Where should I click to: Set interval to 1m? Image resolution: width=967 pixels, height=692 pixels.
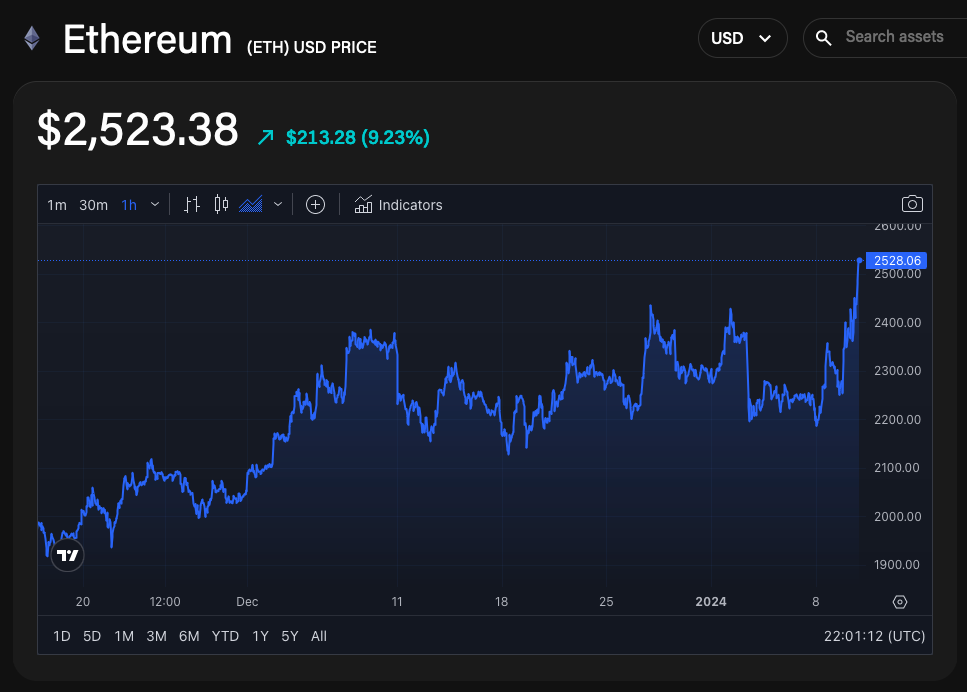[x=57, y=205]
